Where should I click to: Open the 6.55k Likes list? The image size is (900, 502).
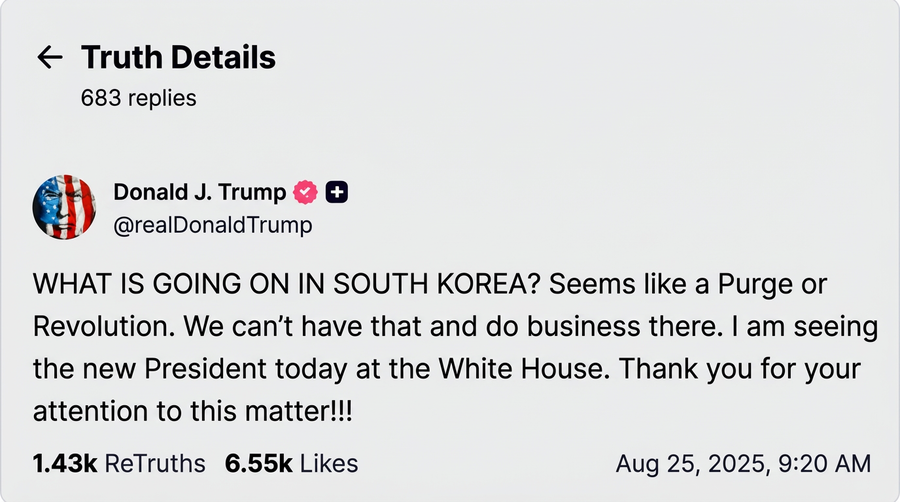pyautogui.click(x=291, y=464)
